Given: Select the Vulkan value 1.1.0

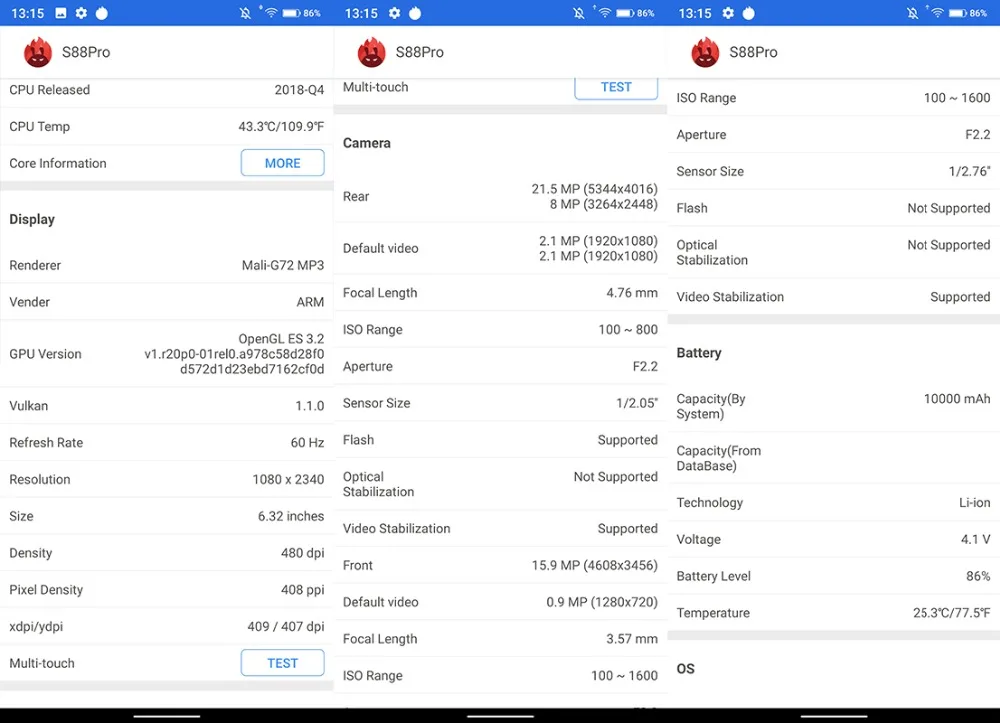Looking at the screenshot, I should pos(309,406).
